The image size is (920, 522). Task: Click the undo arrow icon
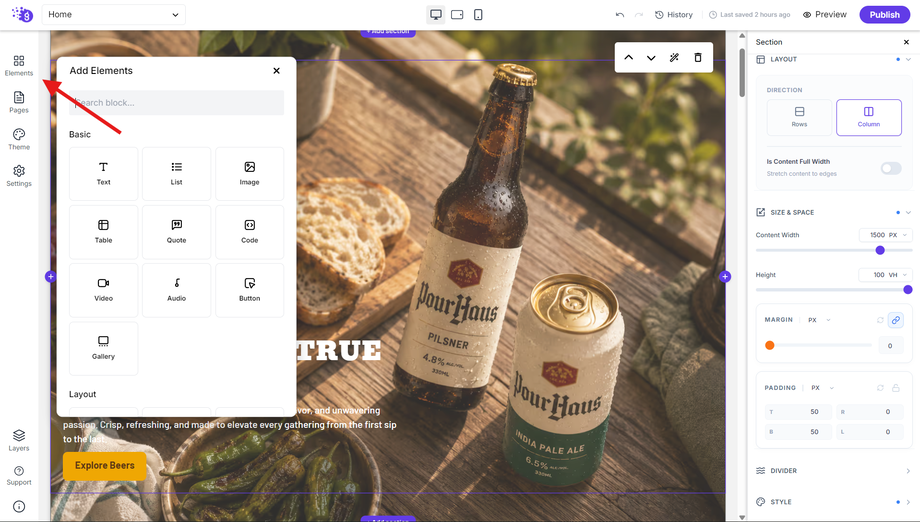[x=620, y=15]
